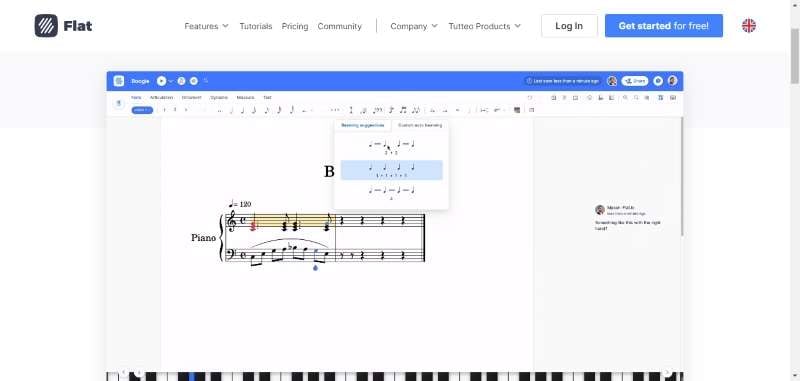Select the Beaming suggestions tab
The height and width of the screenshot is (381, 800).
[363, 125]
